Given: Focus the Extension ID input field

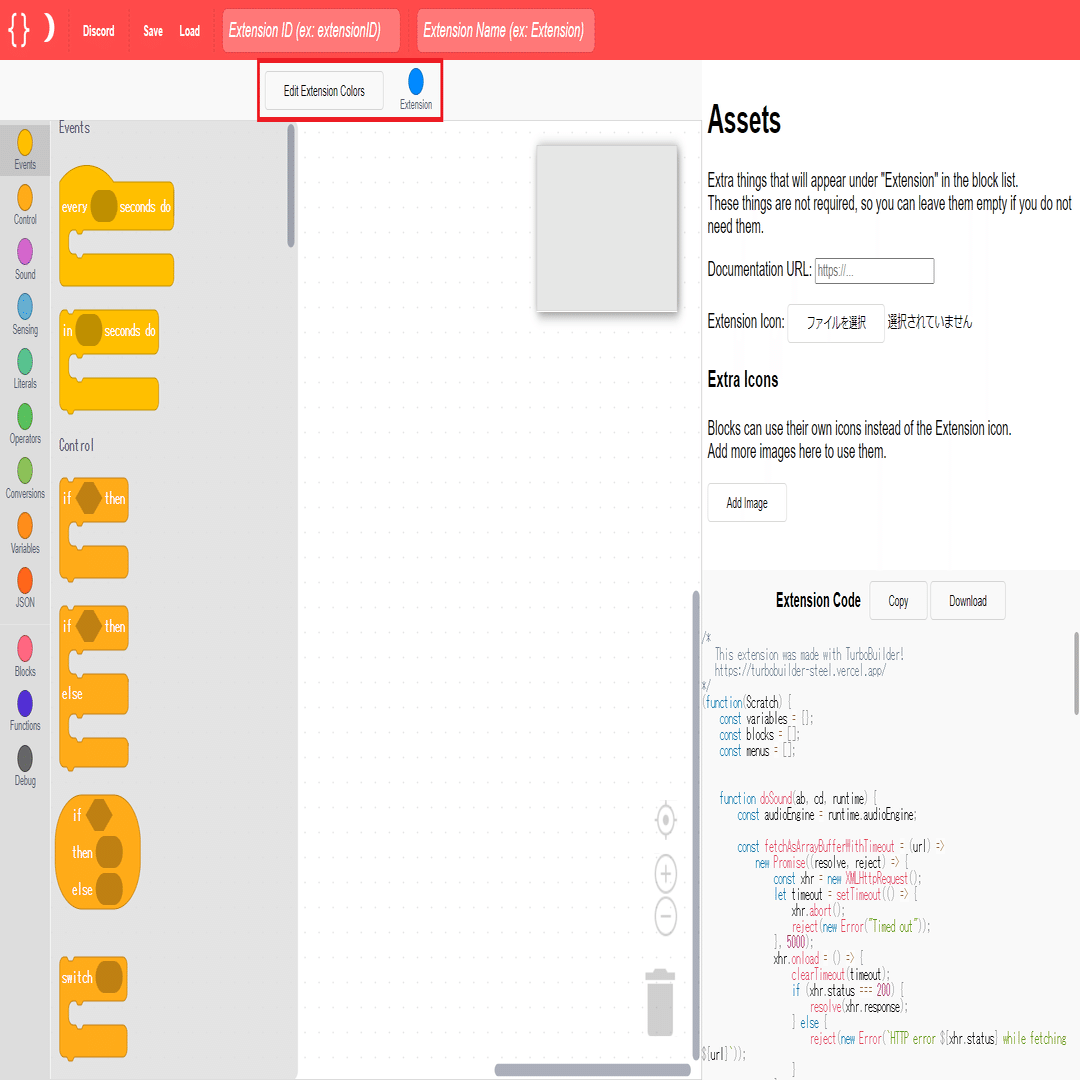Looking at the screenshot, I should 311,30.
